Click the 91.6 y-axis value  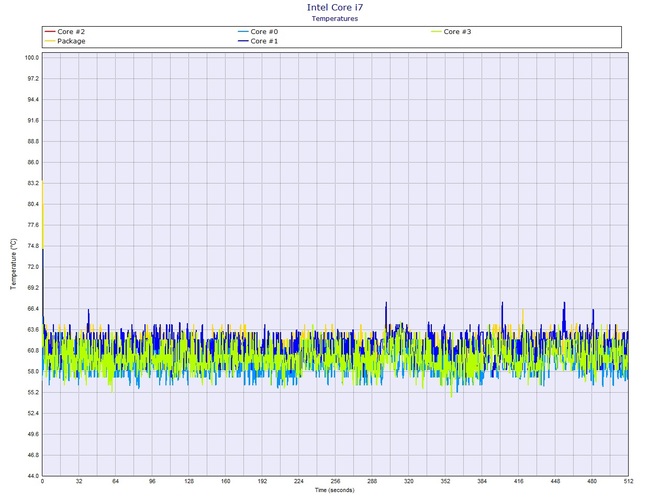coord(33,120)
